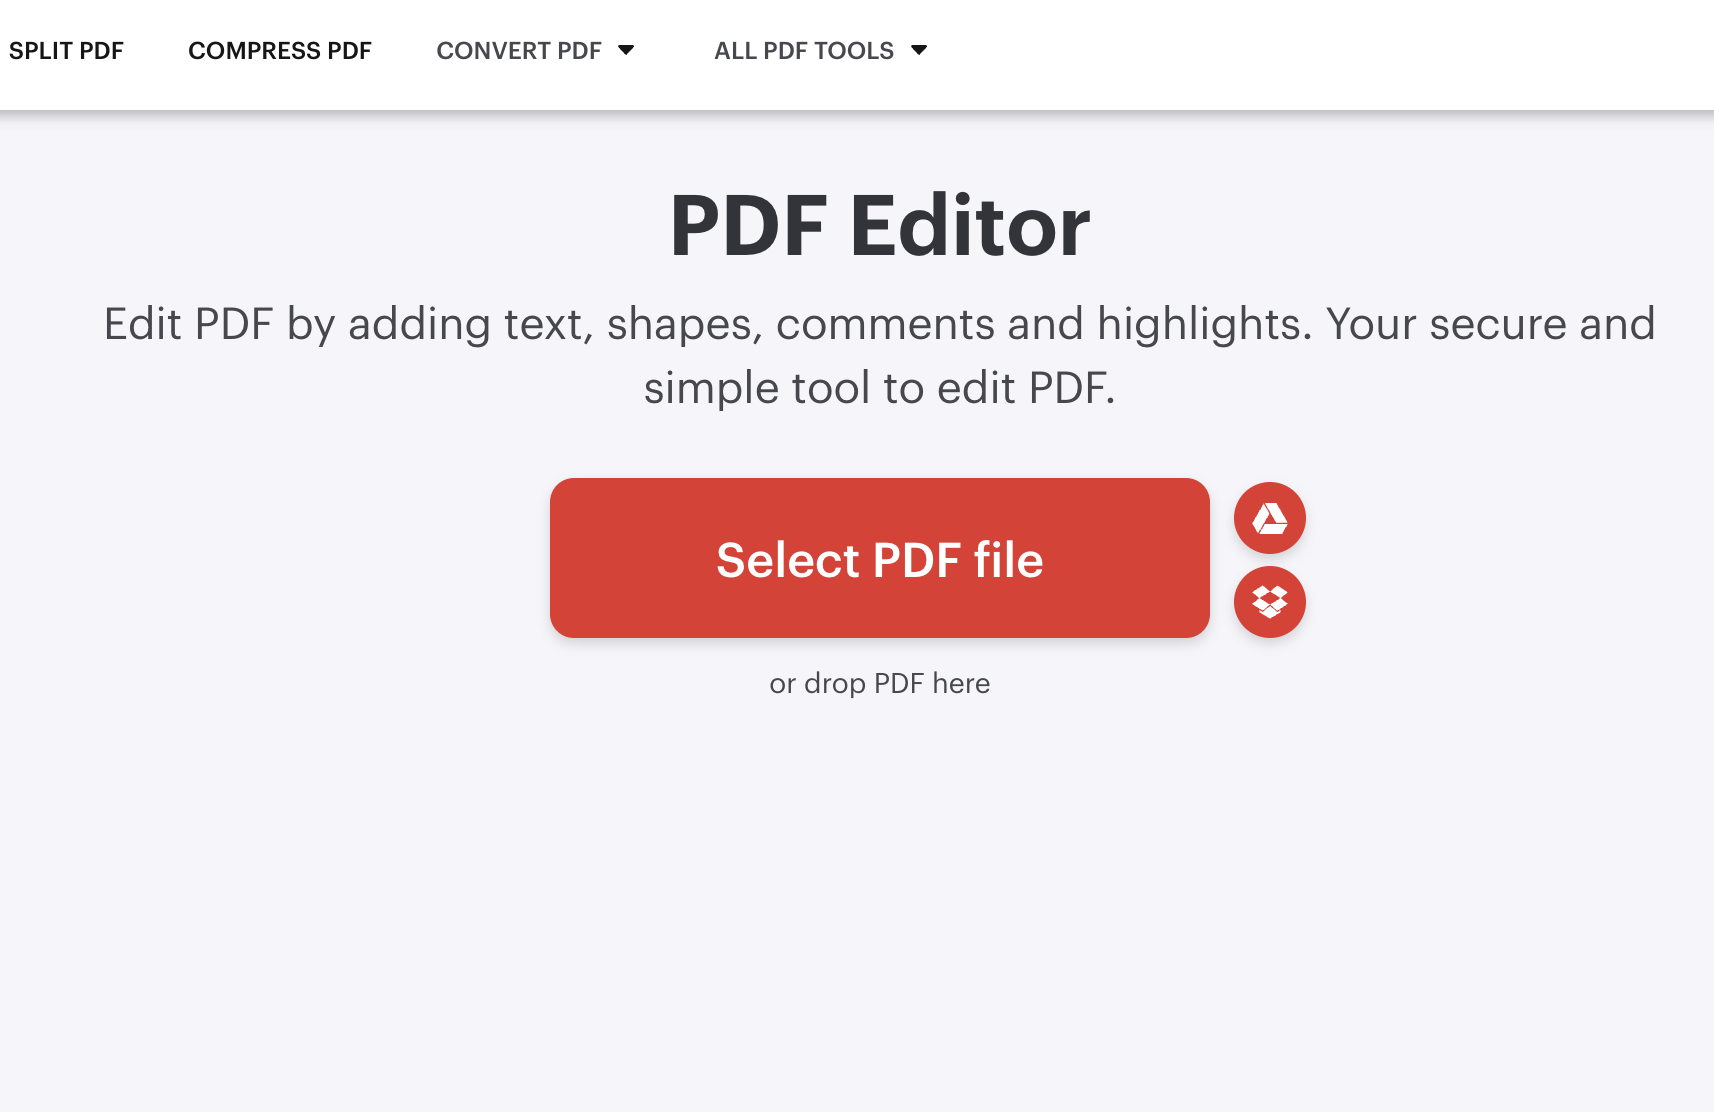Go to Compress PDF
Viewport: 1714px width, 1112px height.
click(280, 51)
